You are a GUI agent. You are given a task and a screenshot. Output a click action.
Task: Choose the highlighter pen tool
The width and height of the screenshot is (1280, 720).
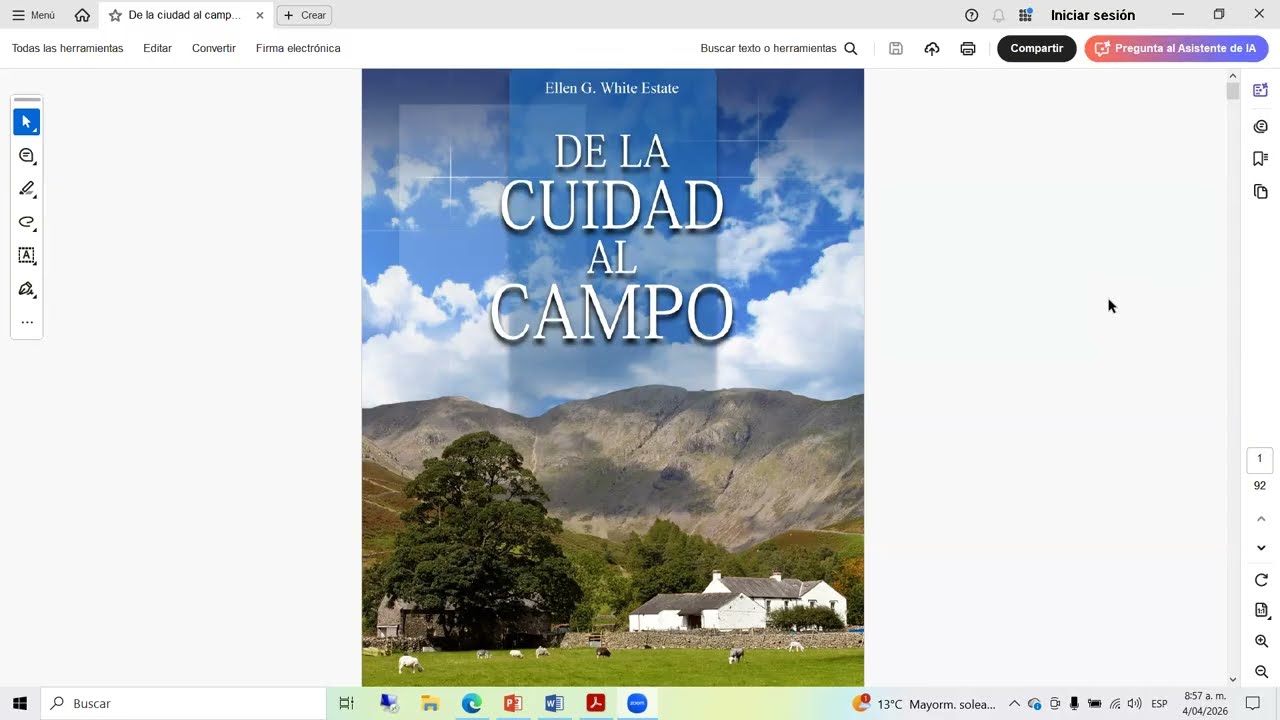(27, 189)
